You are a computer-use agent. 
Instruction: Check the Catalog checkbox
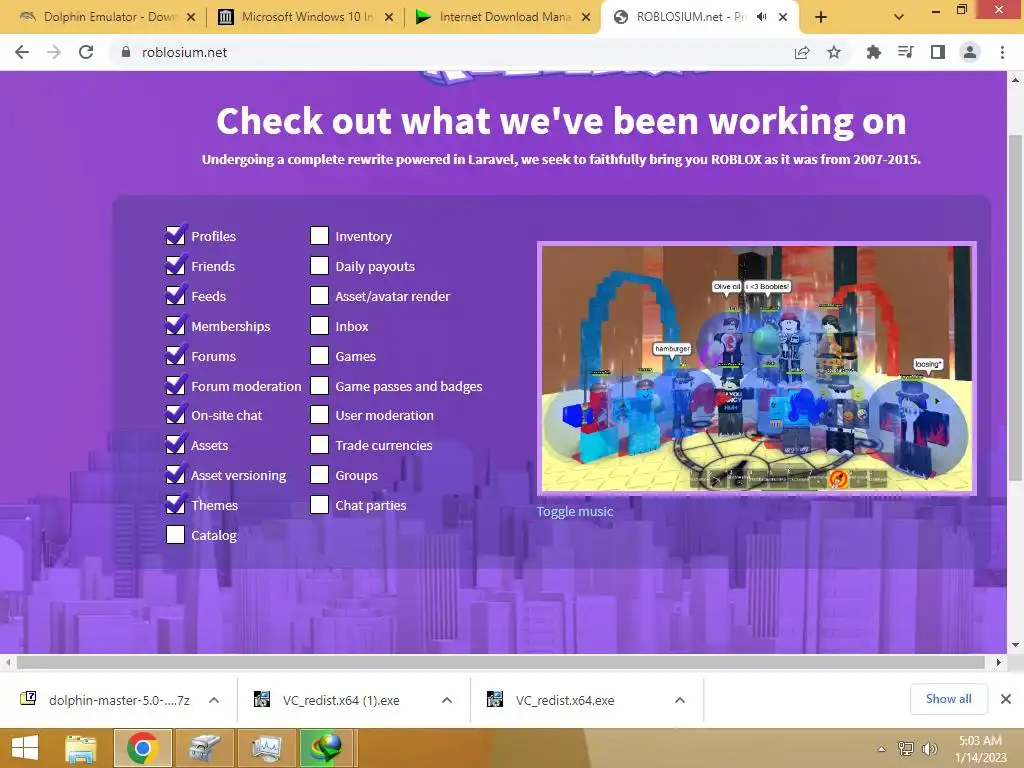pos(175,534)
